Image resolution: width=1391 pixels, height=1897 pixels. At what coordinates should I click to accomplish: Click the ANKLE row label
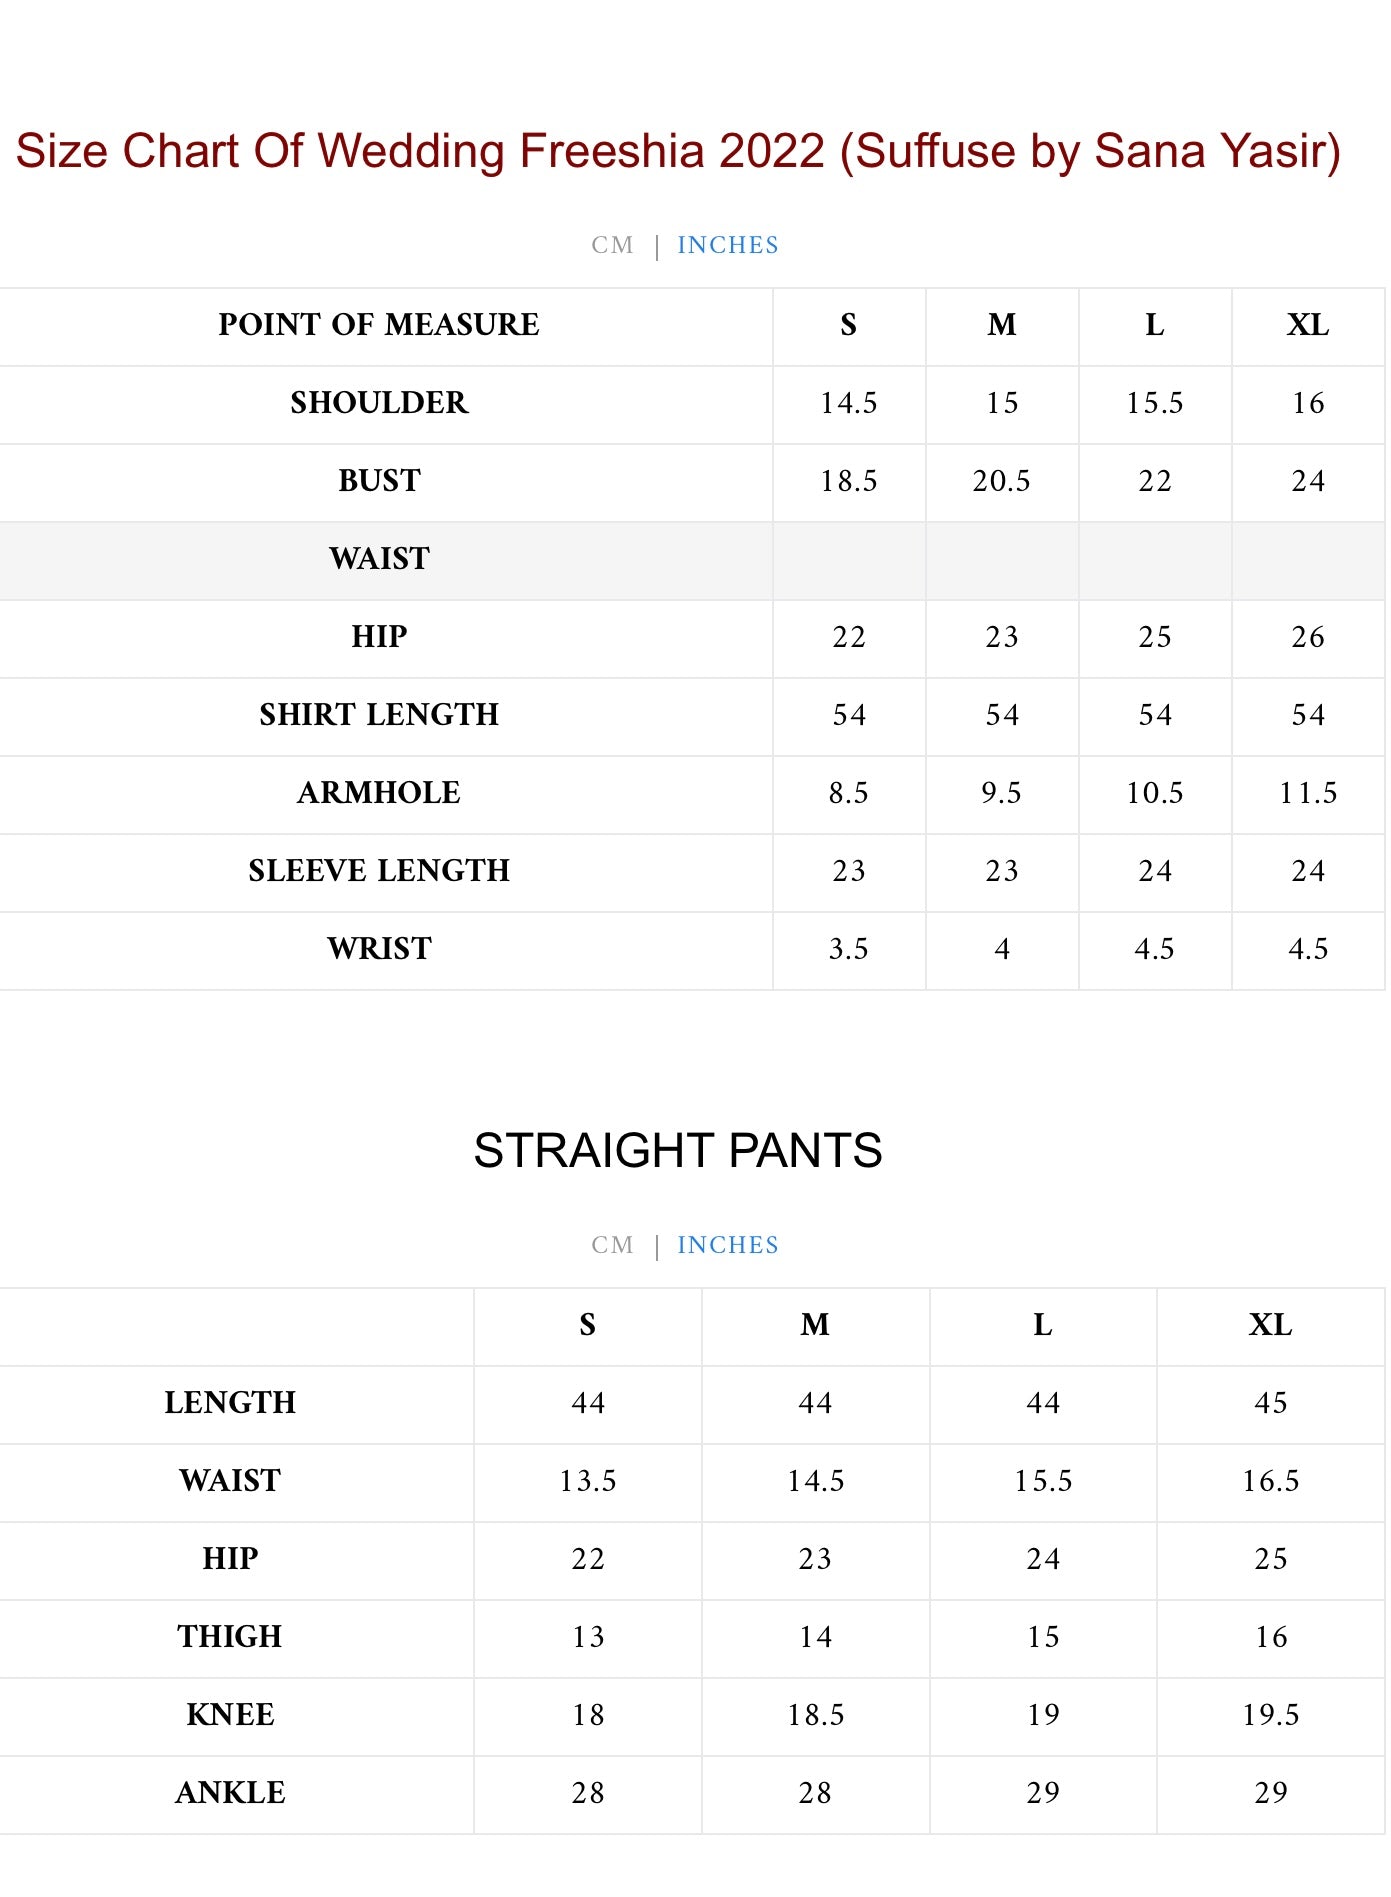(x=230, y=1793)
